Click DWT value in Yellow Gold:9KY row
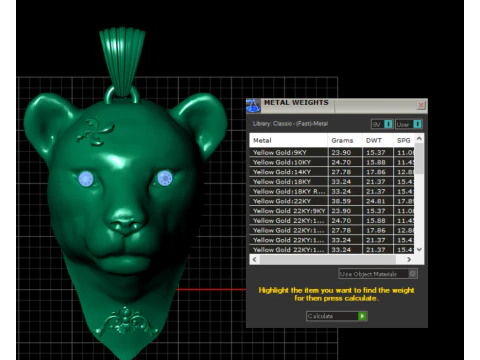This screenshot has width=480, height=360. click(x=376, y=152)
